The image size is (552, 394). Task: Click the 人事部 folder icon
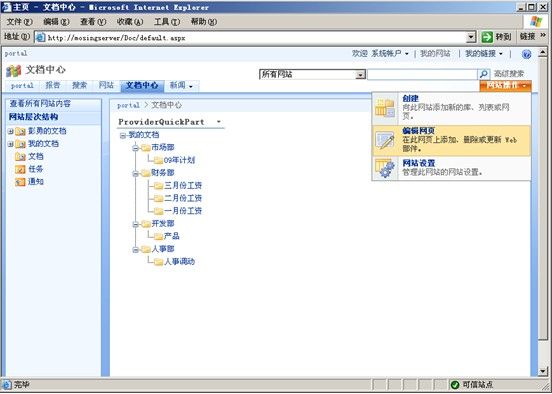(x=146, y=249)
